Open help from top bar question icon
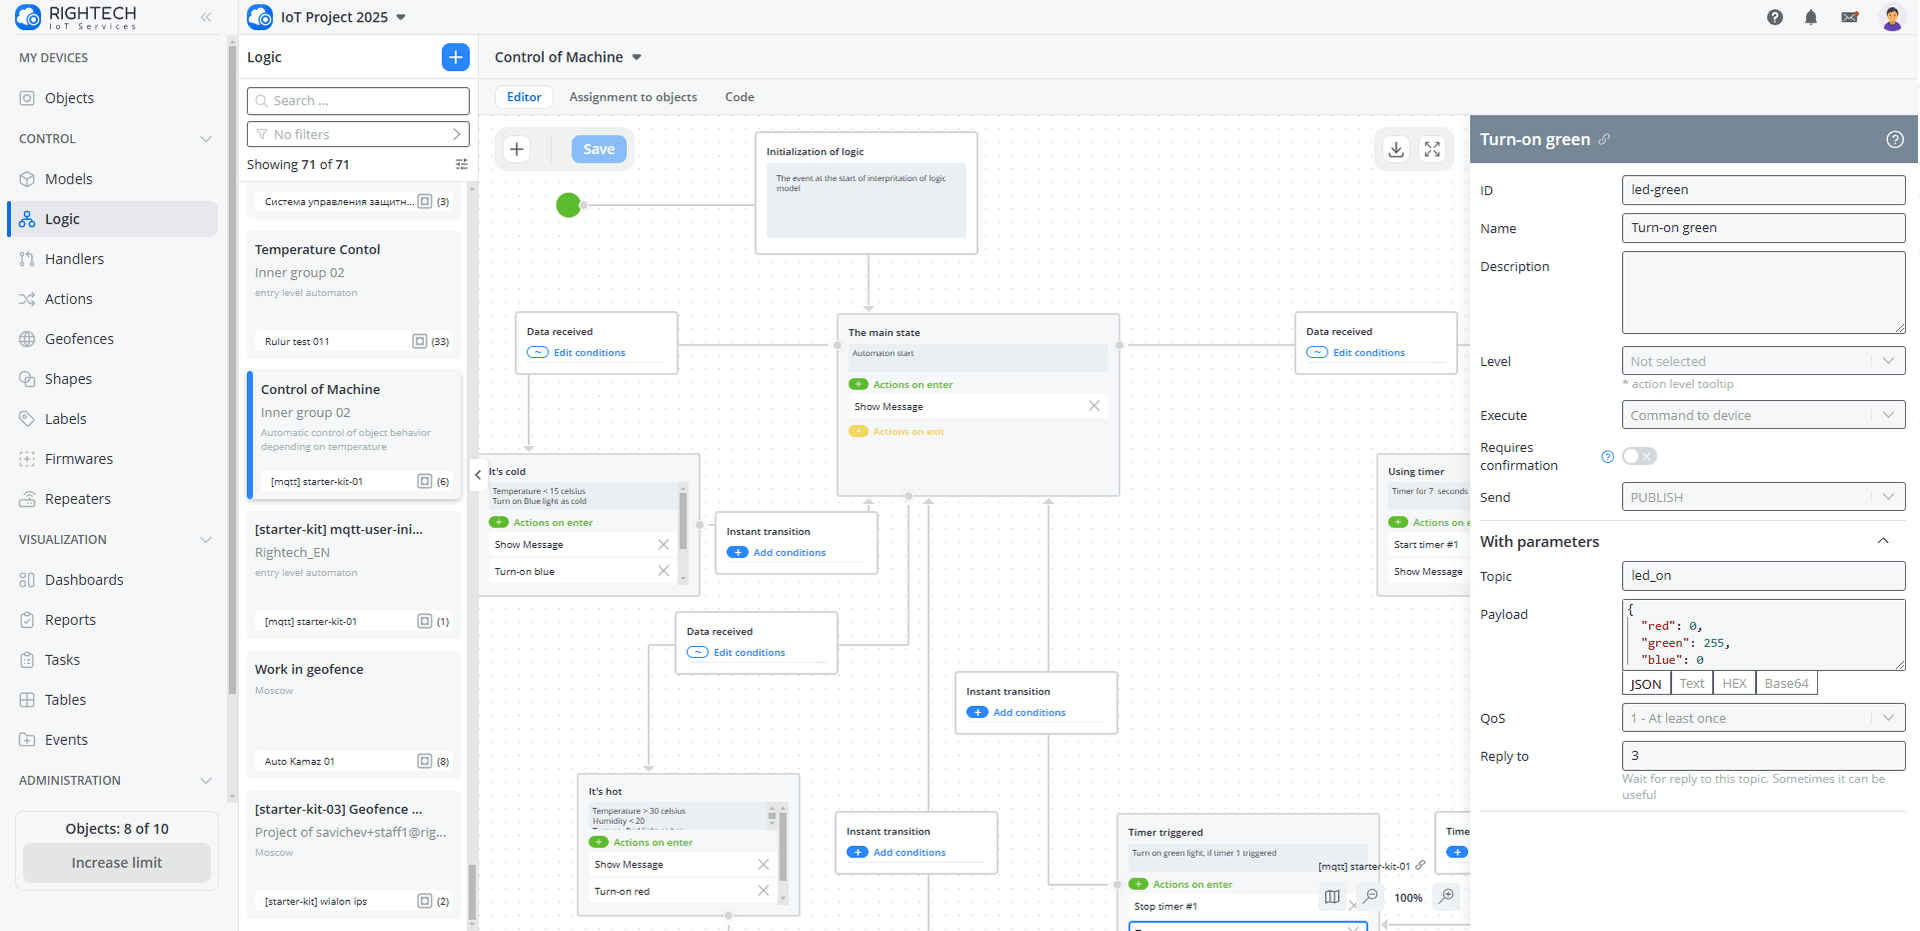Screen dimensions: 1920x931 [x=1774, y=17]
